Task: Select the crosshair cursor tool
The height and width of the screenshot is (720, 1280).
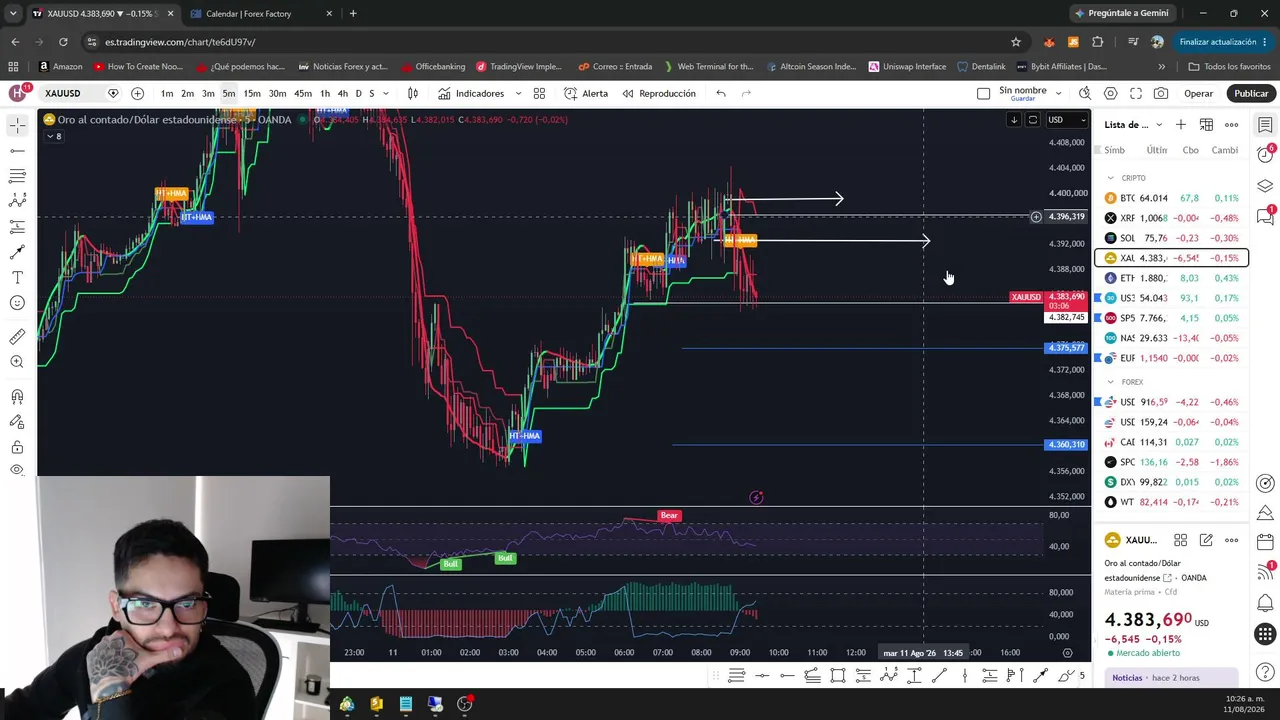Action: pyautogui.click(x=17, y=125)
